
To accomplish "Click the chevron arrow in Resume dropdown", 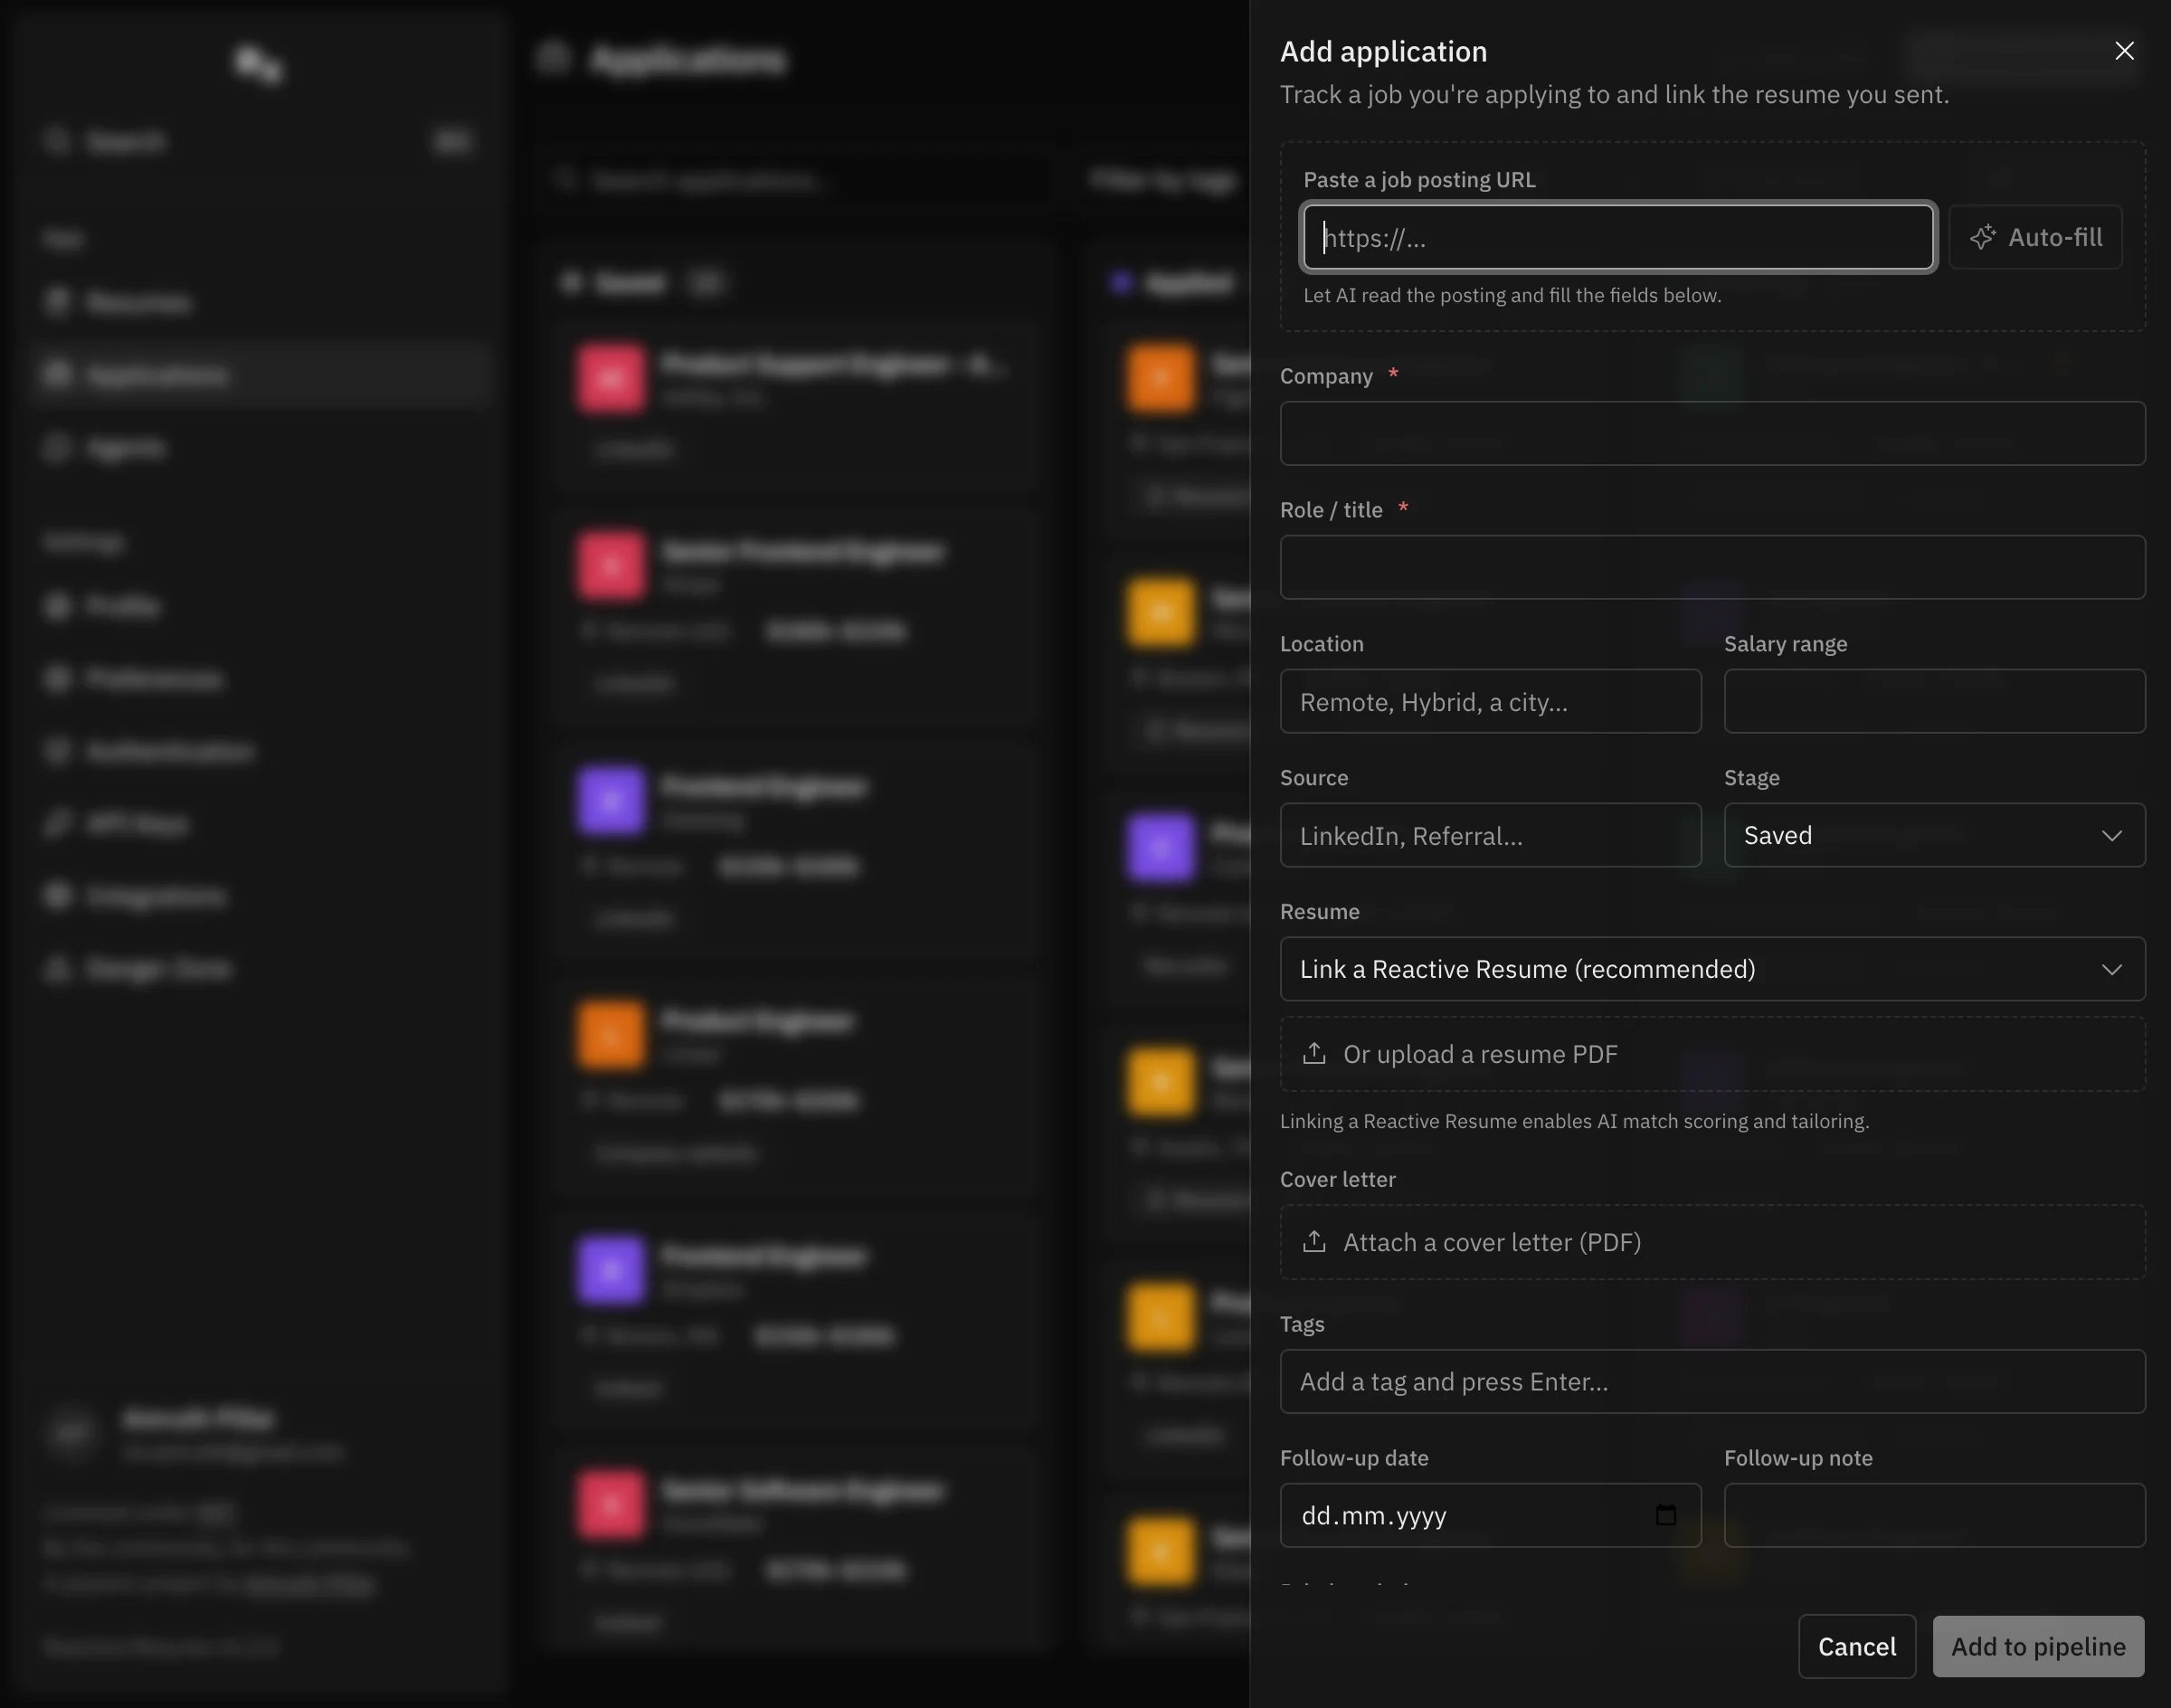I will pyautogui.click(x=2111, y=969).
